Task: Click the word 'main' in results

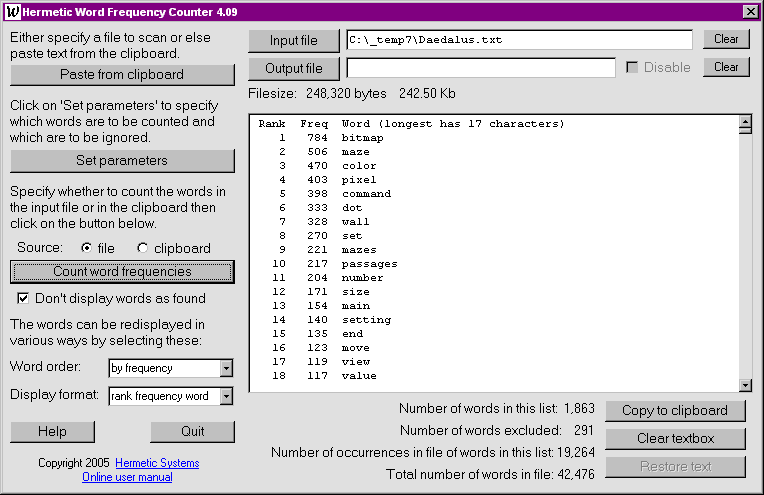Action: [x=356, y=306]
